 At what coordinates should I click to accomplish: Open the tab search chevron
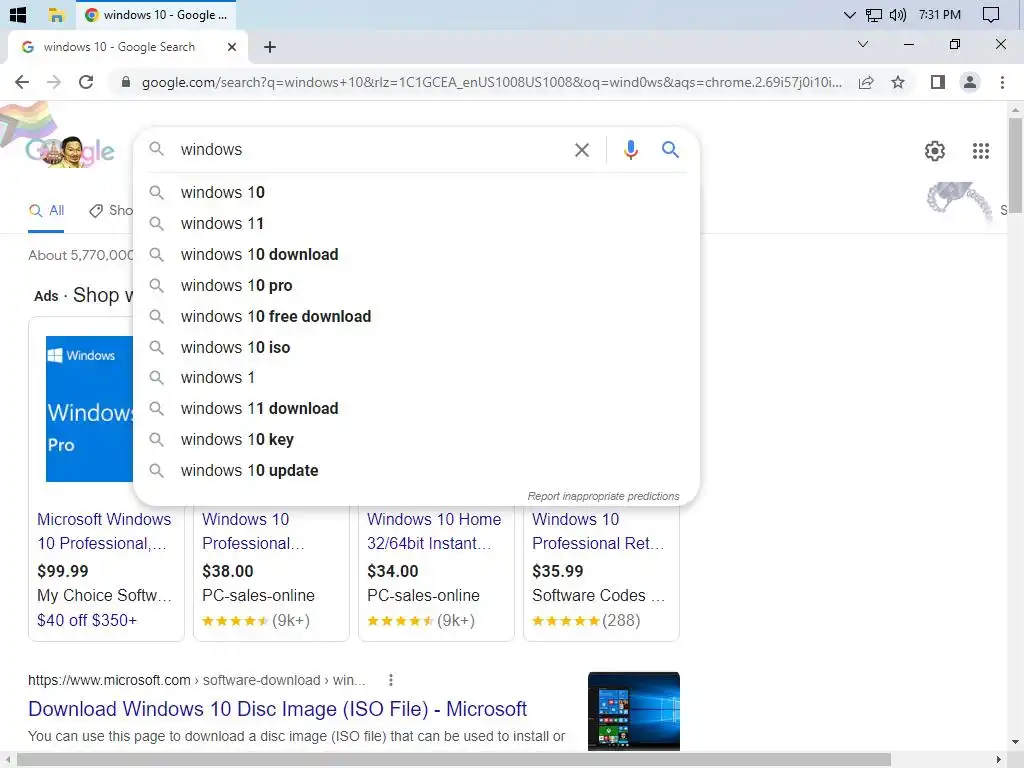[863, 44]
